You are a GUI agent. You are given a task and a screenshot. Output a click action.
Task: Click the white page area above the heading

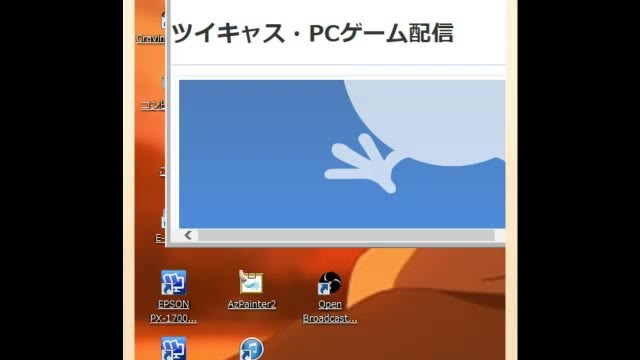pos(338,8)
